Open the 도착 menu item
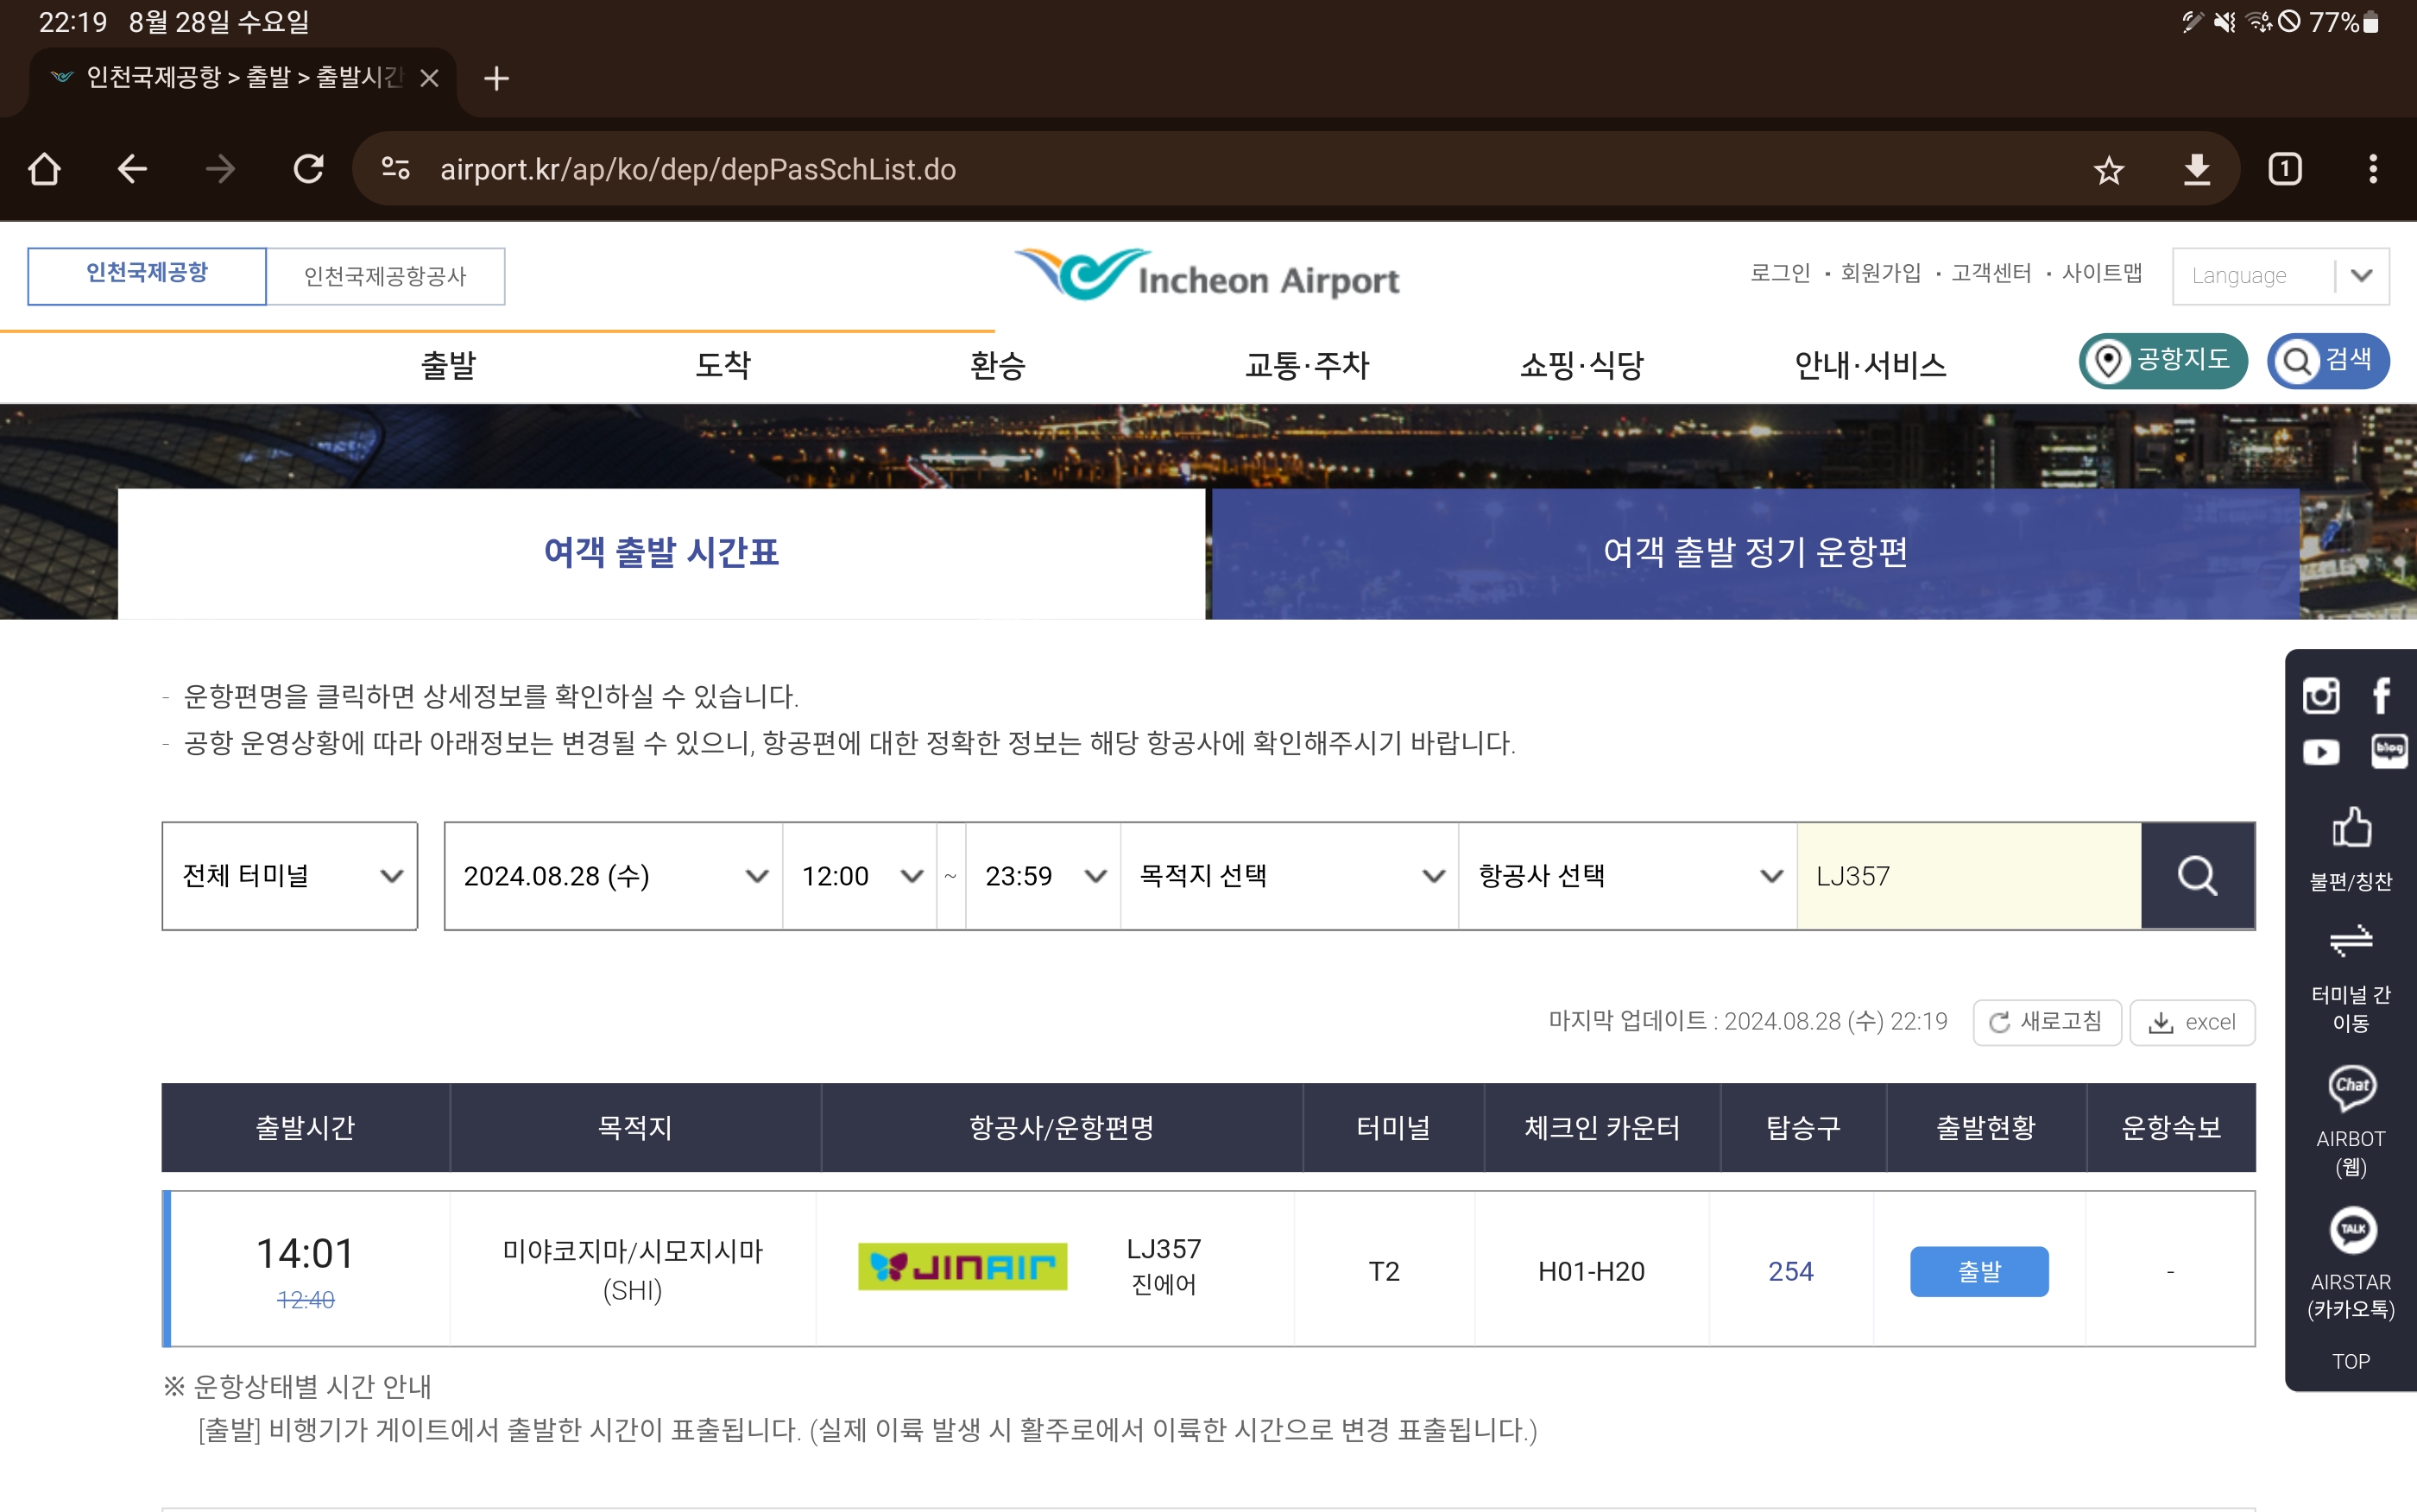Screen dimensions: 2417x1512 click(723, 365)
